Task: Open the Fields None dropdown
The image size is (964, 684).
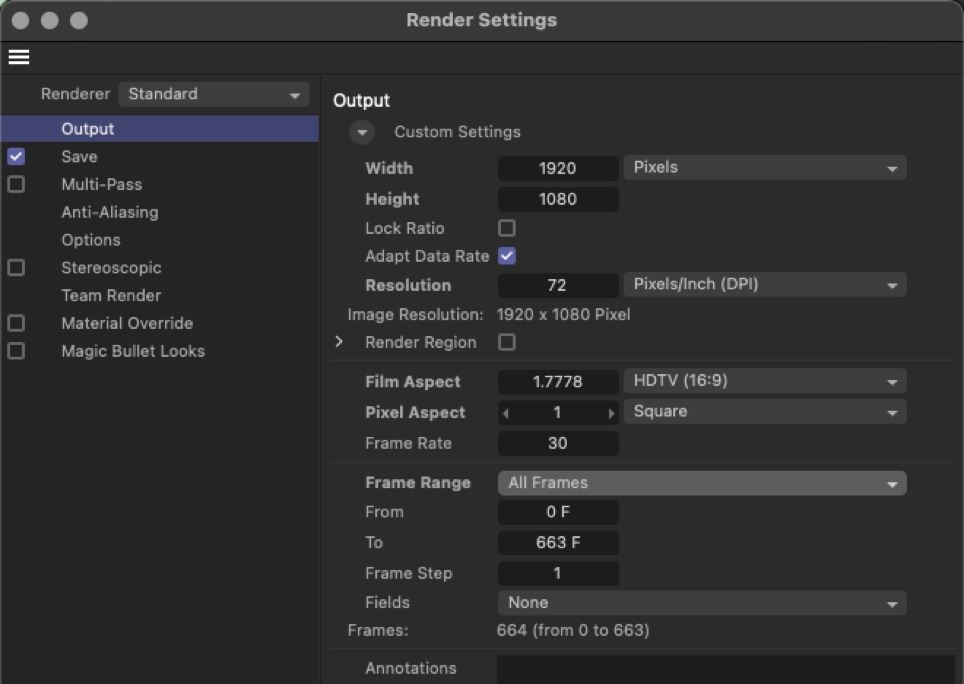Action: point(701,603)
